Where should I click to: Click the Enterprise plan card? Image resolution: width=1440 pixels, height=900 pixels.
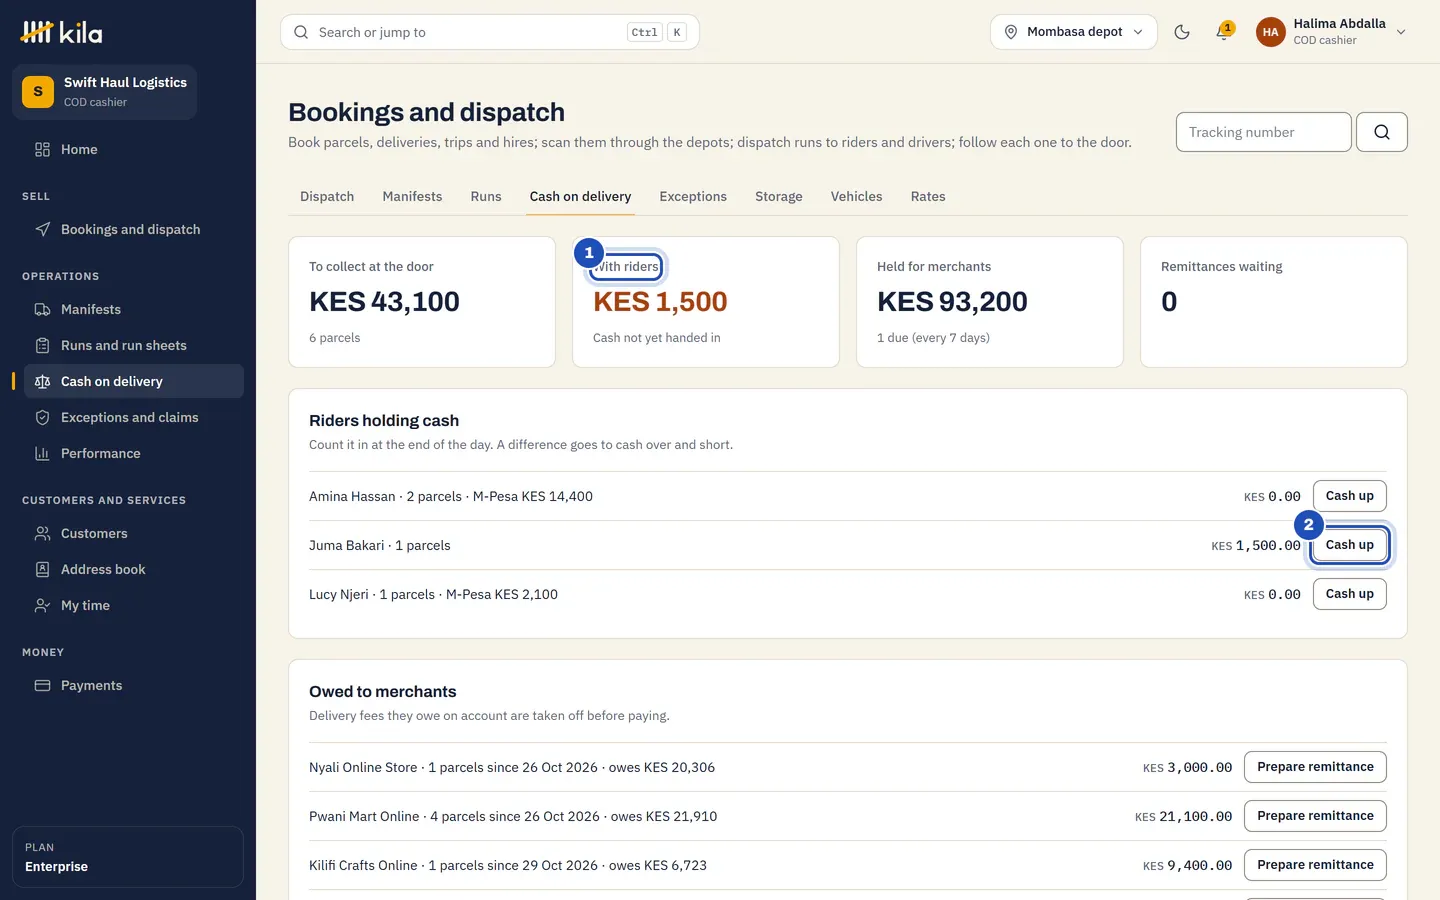128,857
